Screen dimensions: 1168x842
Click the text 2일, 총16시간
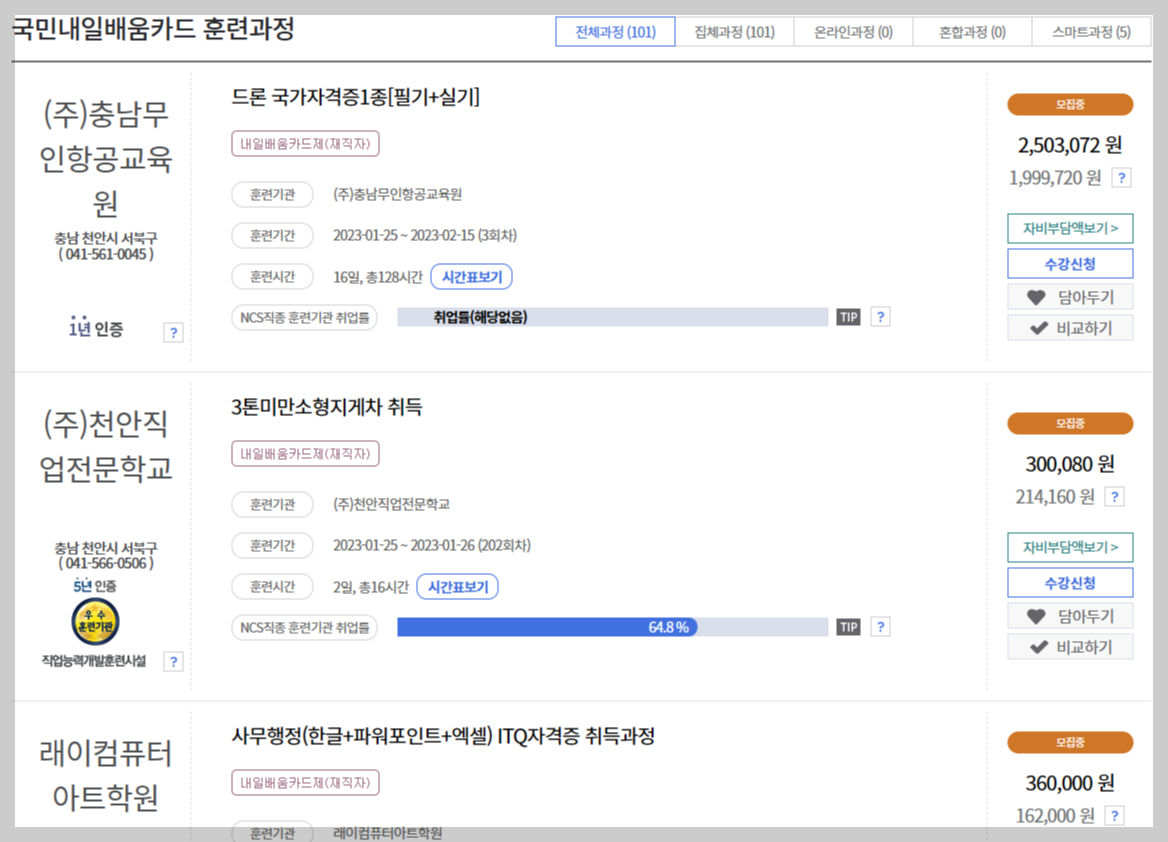[x=370, y=587]
